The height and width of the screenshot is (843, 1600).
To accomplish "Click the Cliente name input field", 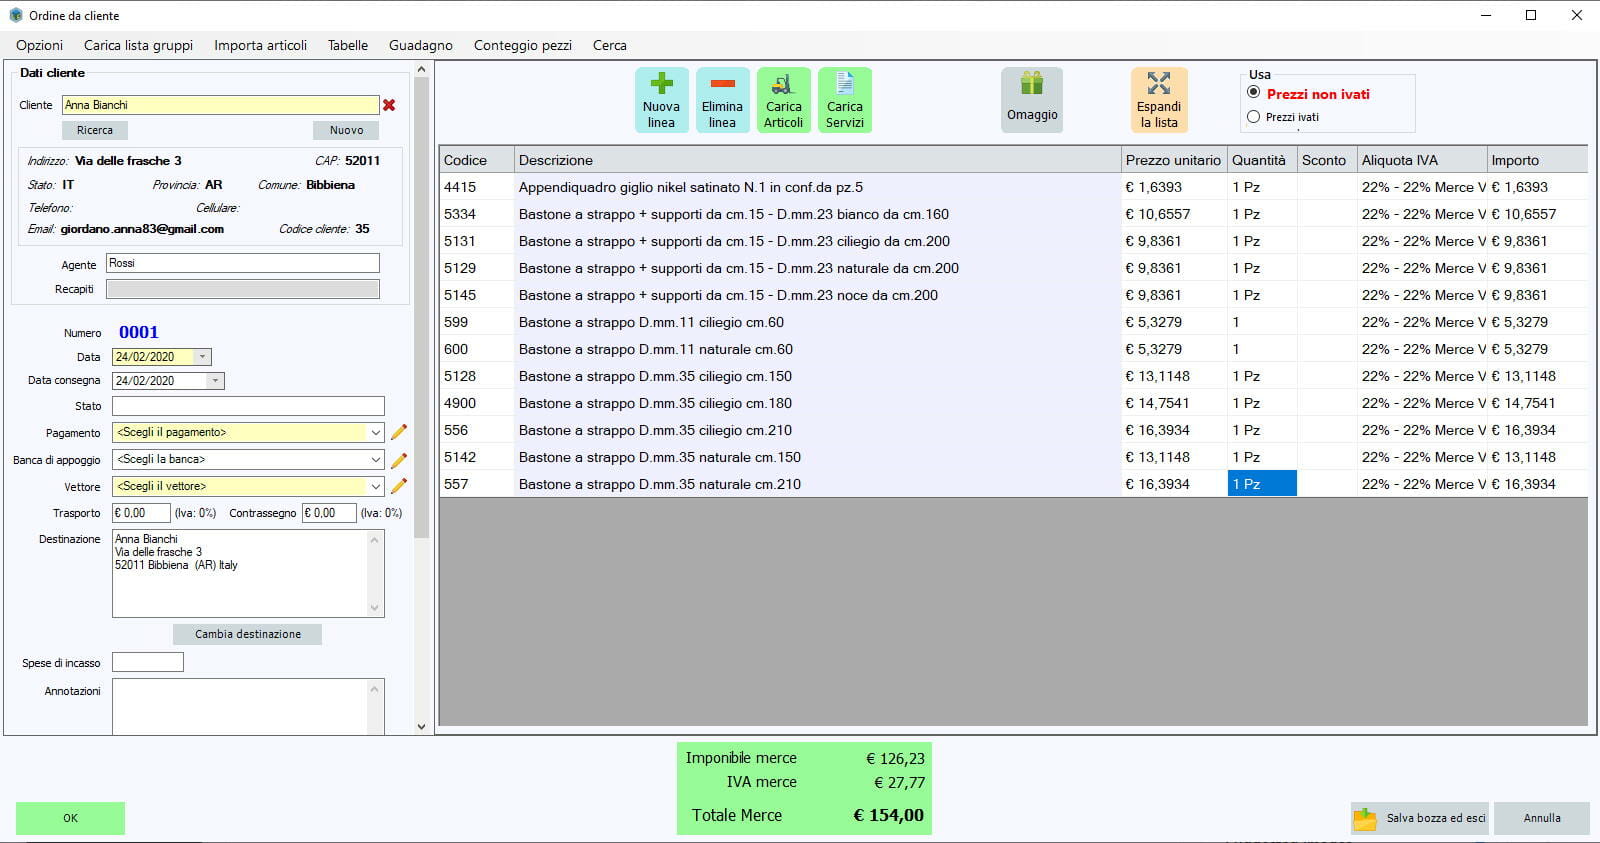I will (x=221, y=105).
